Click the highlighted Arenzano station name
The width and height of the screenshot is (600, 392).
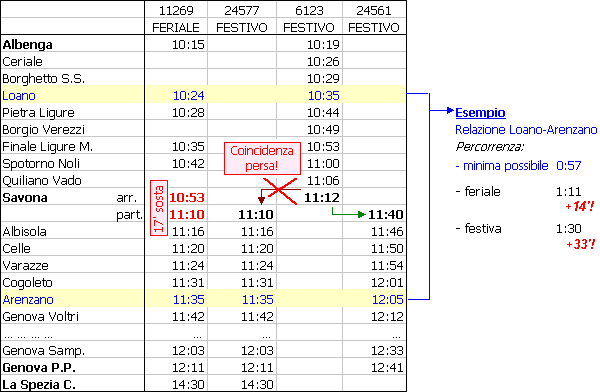(28, 299)
